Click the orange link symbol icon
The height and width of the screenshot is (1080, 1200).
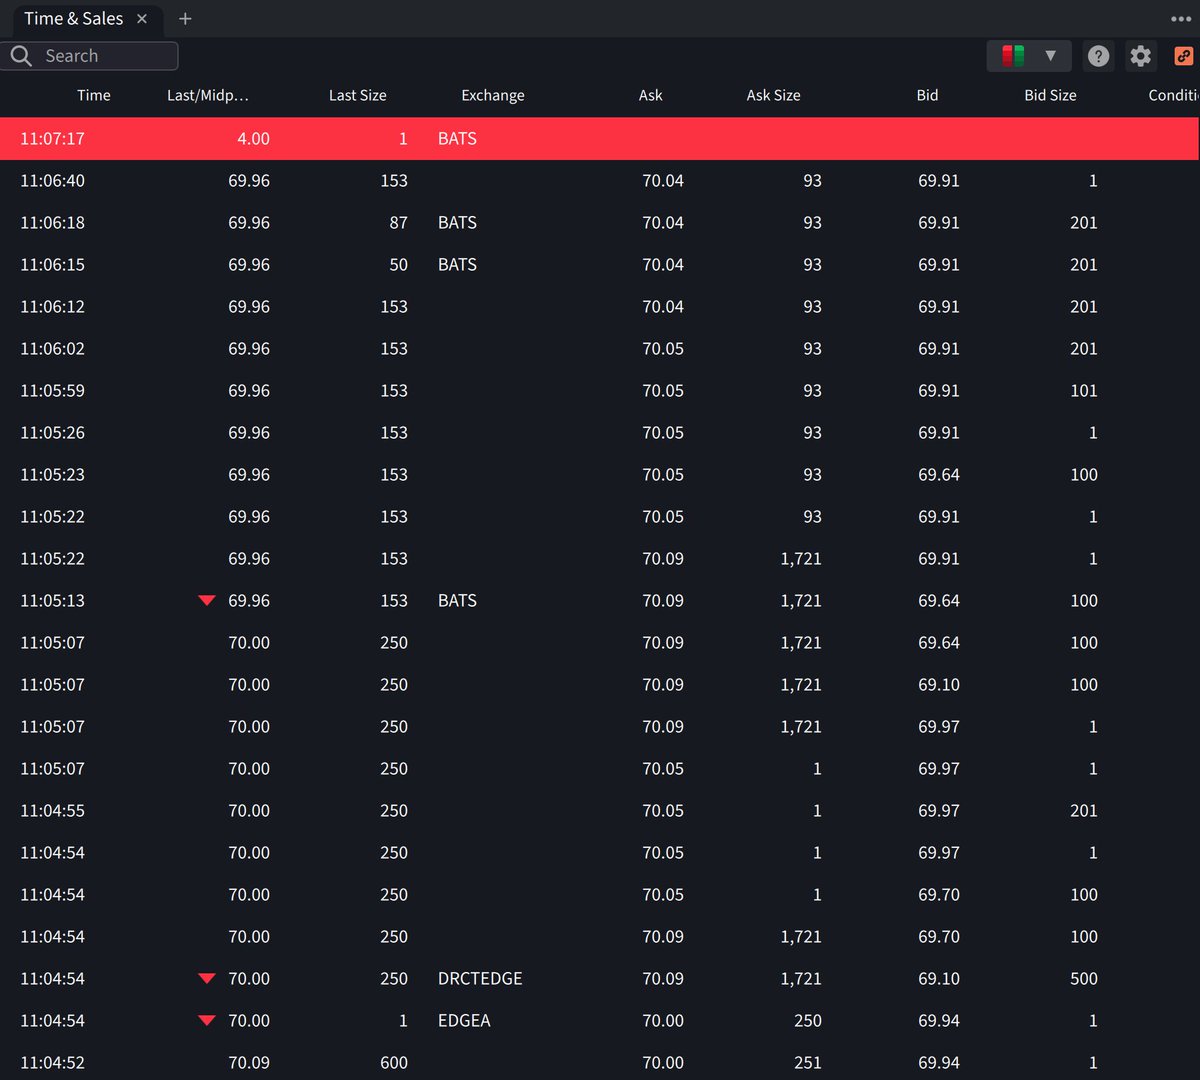(x=1183, y=56)
